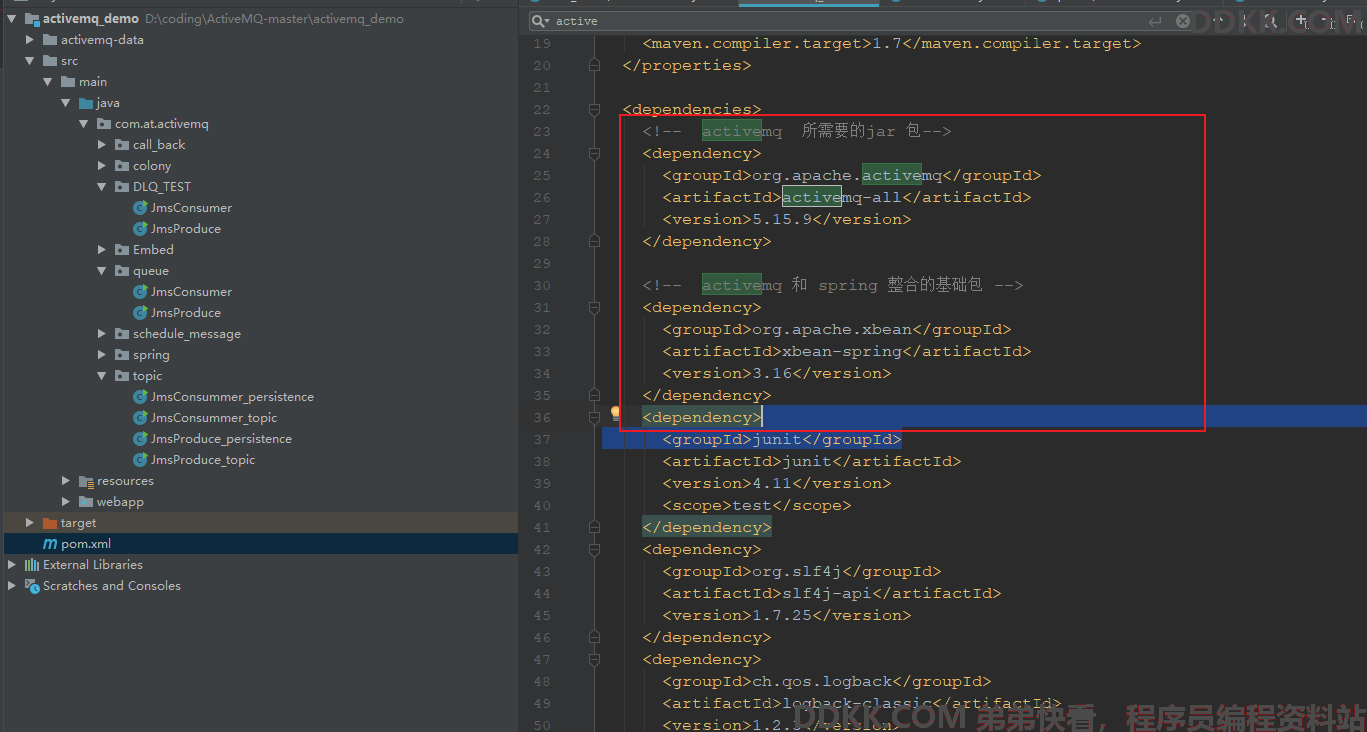Collapse the src folder arrow
Image resolution: width=1367 pixels, height=732 pixels.
[x=30, y=61]
